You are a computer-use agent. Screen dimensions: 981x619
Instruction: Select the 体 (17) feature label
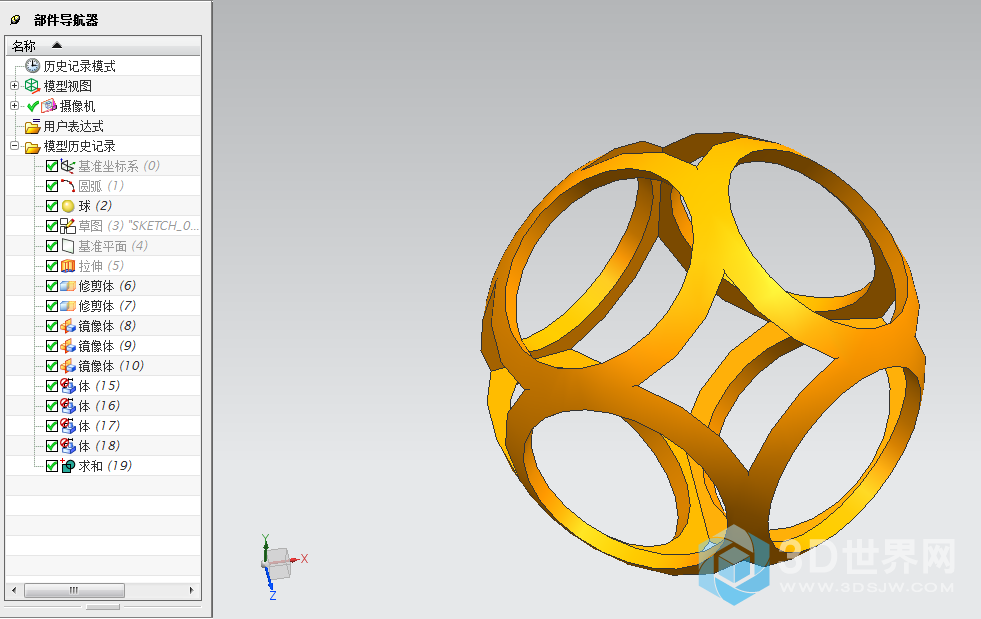(x=98, y=426)
